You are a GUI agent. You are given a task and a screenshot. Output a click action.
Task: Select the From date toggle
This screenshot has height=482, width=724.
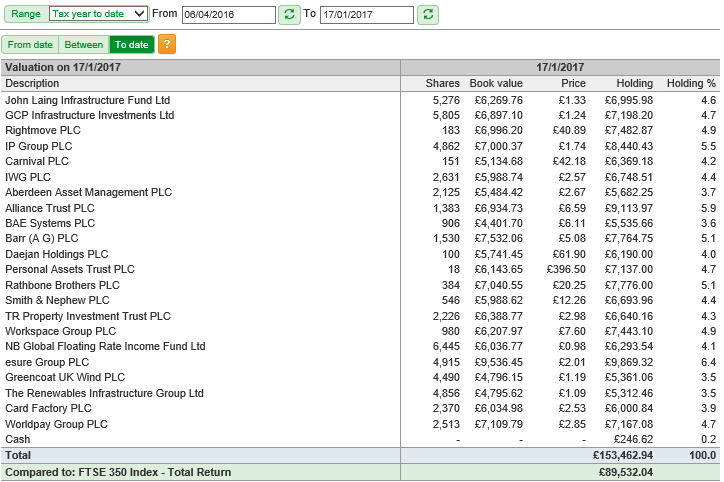[30, 45]
